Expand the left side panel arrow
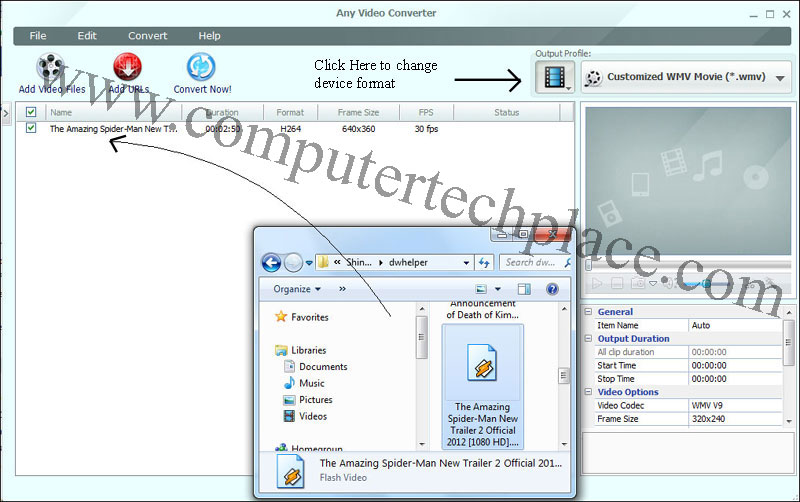 pyautogui.click(x=6, y=113)
